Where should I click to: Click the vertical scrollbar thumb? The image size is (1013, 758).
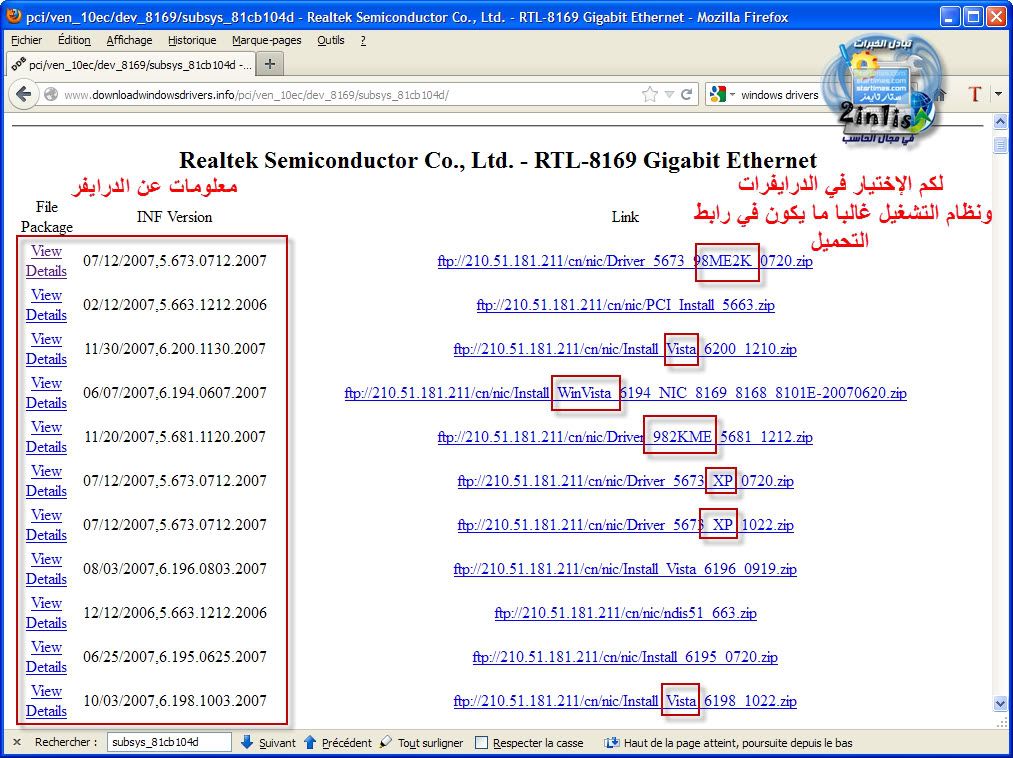1000,143
